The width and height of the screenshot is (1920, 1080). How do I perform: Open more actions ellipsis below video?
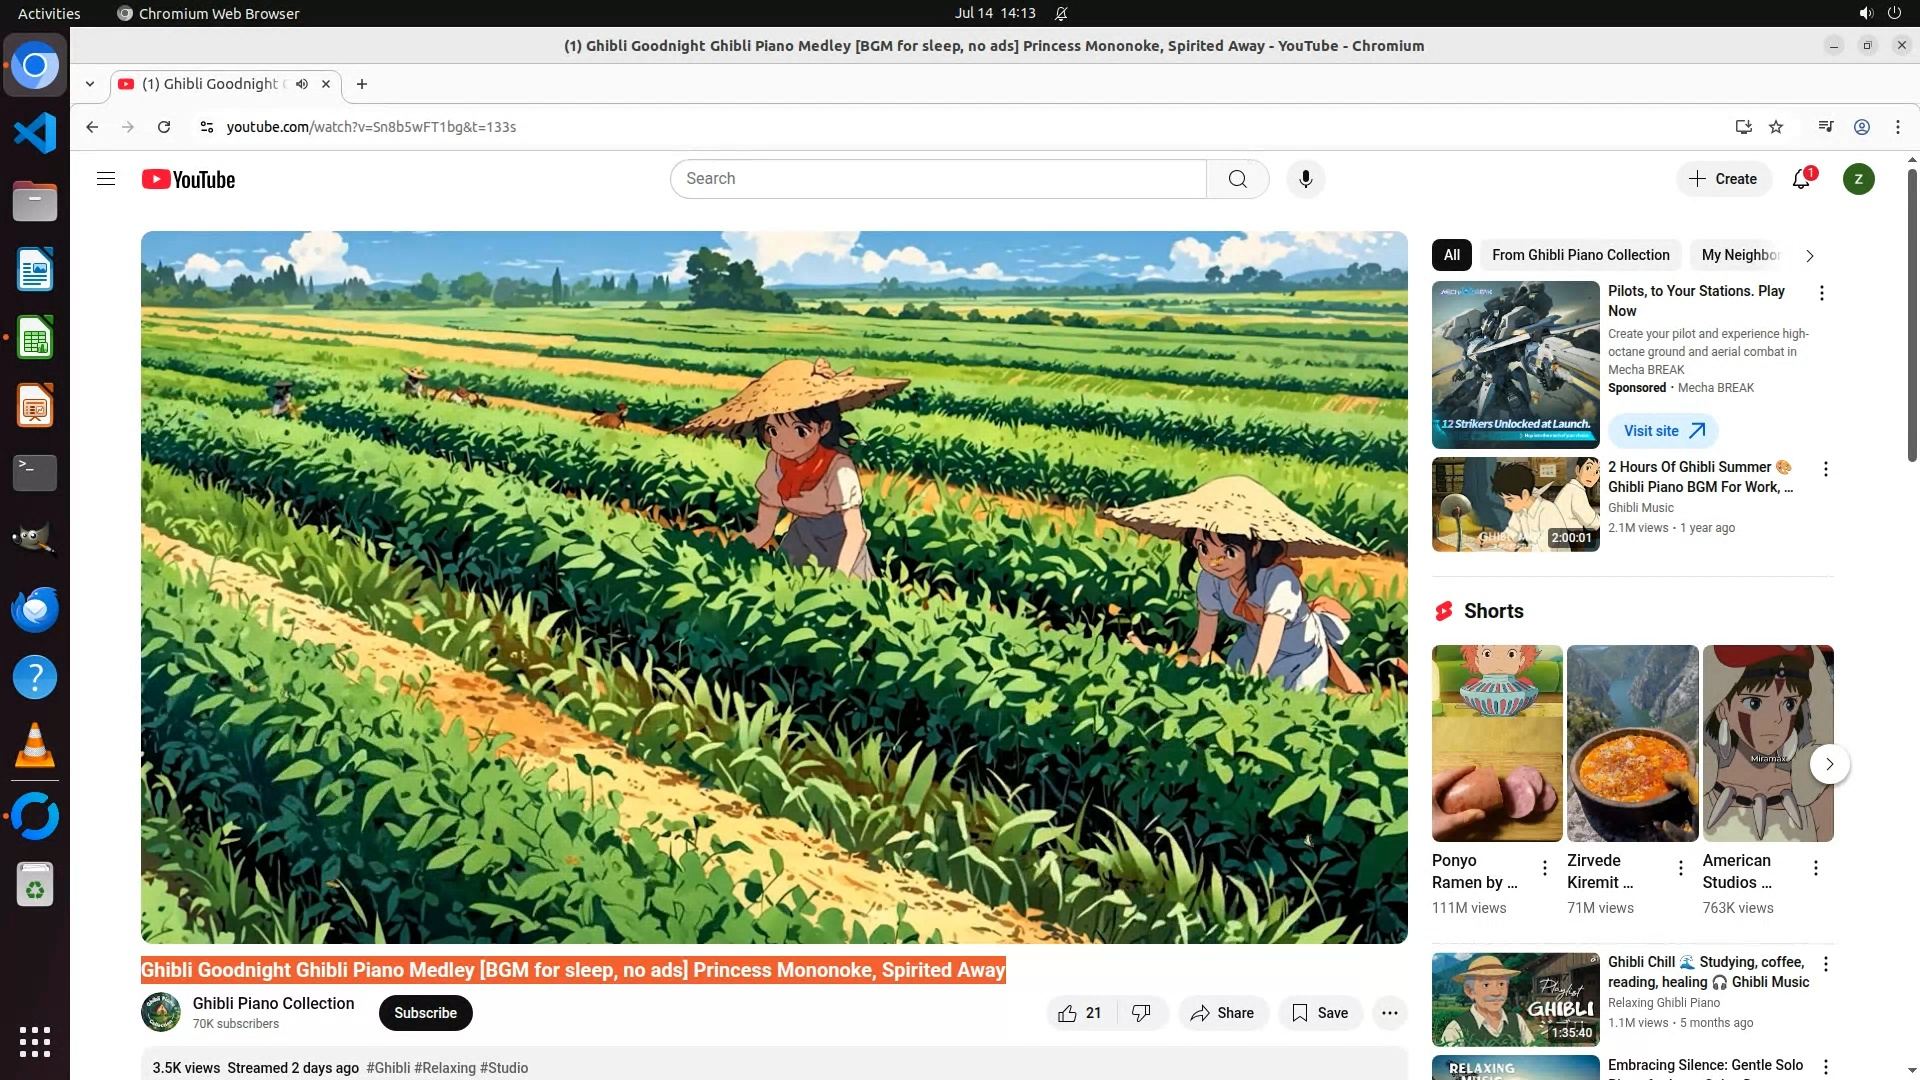(1389, 1013)
